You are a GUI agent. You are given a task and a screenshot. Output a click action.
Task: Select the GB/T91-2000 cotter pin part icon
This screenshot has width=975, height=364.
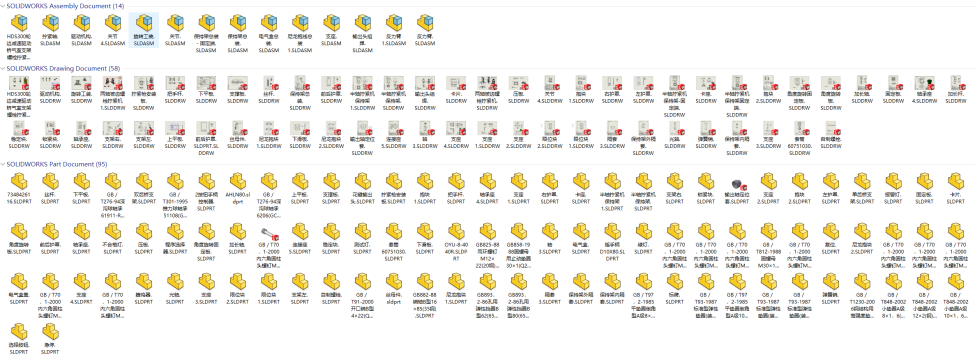tap(362, 282)
